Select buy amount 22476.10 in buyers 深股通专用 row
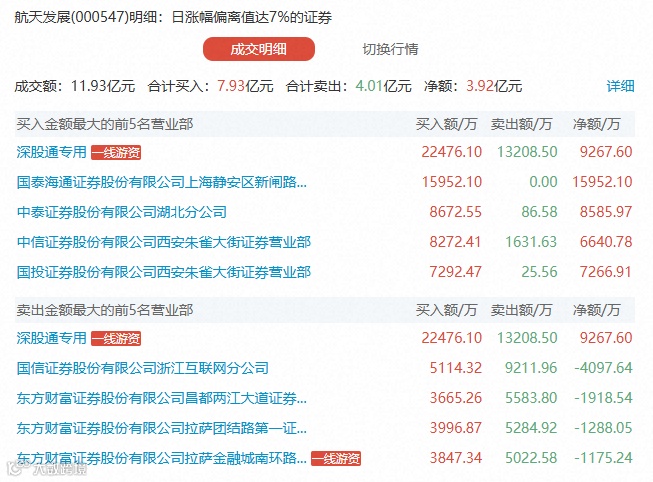Viewport: 653px width, 482px height. [452, 152]
